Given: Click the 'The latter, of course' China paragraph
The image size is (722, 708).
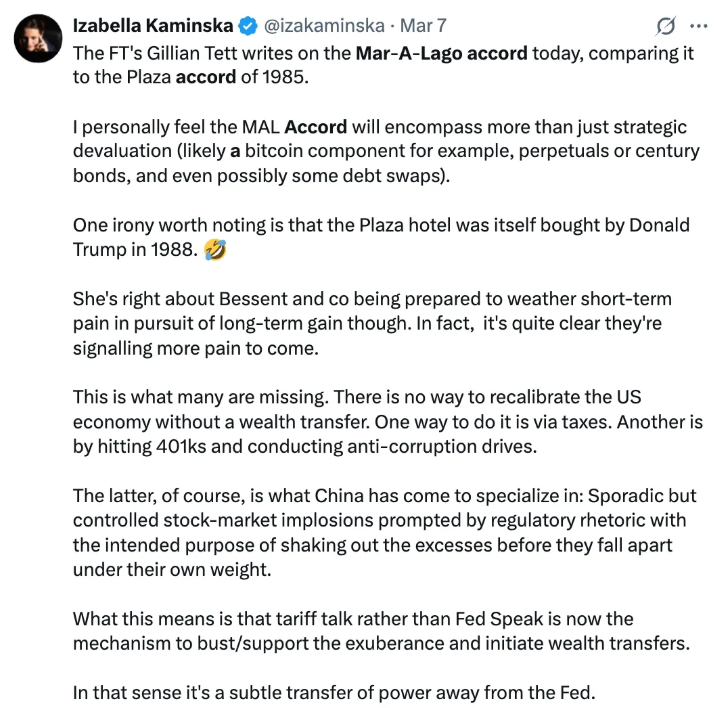Looking at the screenshot, I should pos(384,533).
